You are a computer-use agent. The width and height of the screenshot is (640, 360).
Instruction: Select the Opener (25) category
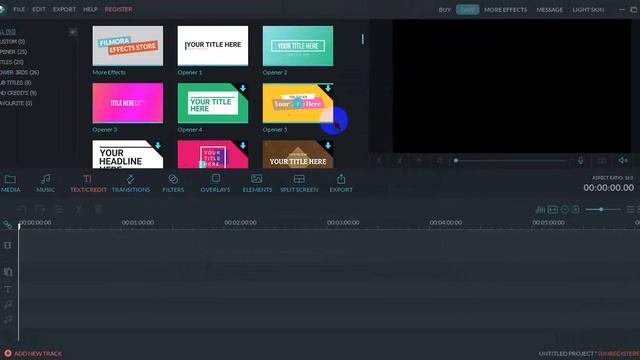click(x=13, y=52)
